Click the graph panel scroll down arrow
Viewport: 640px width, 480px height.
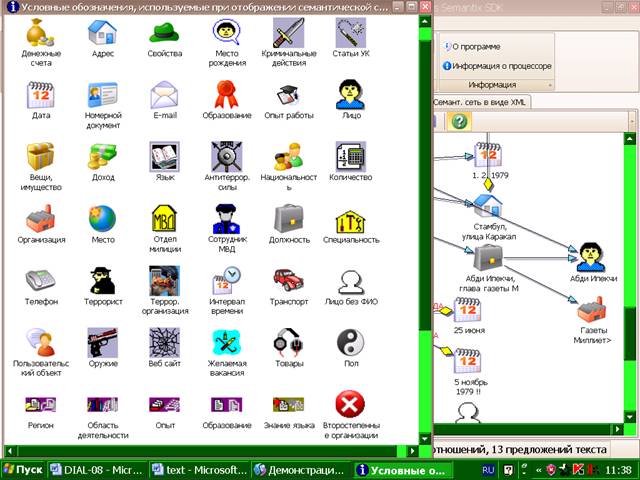(630, 417)
